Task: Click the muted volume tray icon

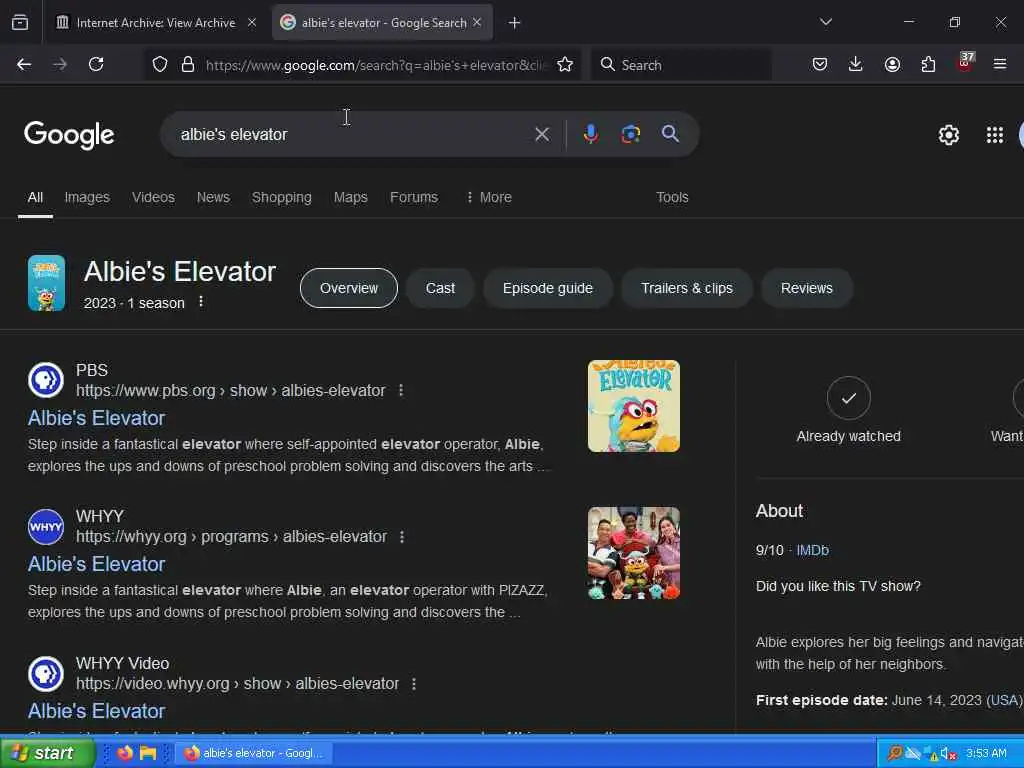Action: [x=948, y=754]
